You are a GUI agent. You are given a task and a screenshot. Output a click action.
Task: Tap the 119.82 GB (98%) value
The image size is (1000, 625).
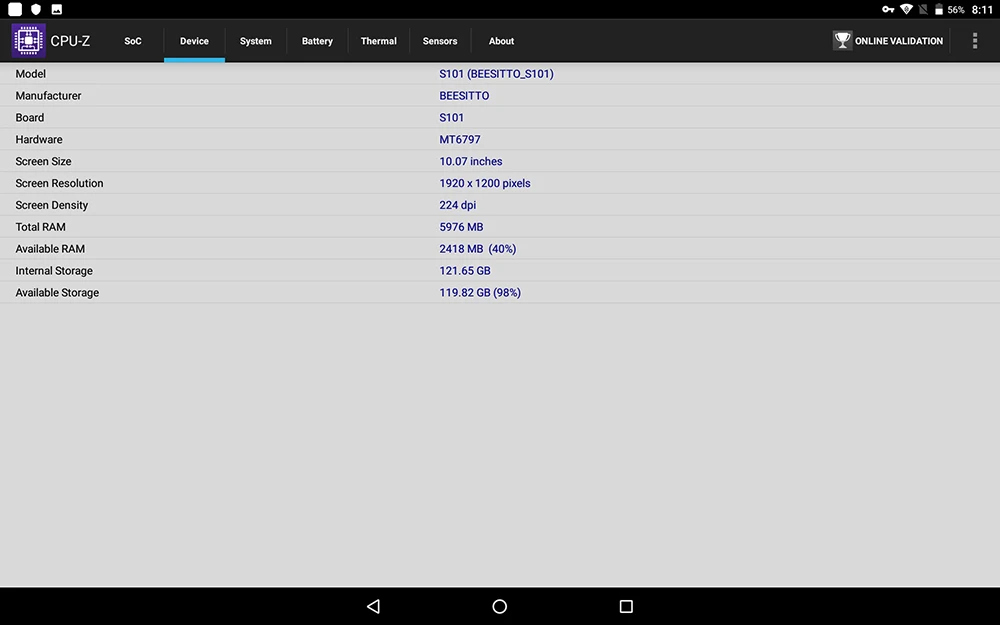tap(480, 293)
